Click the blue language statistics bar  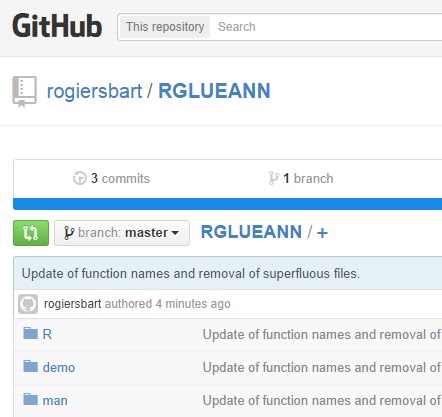[228, 204]
